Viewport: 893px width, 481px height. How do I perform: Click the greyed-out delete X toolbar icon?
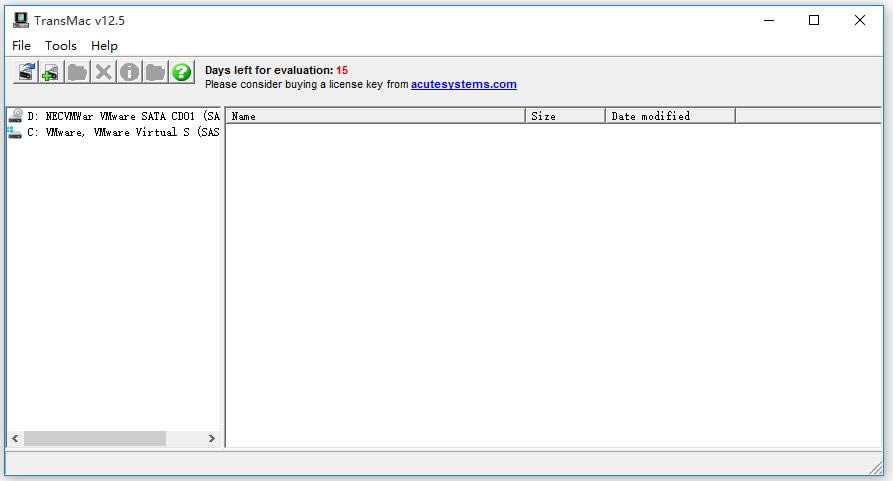(x=103, y=72)
